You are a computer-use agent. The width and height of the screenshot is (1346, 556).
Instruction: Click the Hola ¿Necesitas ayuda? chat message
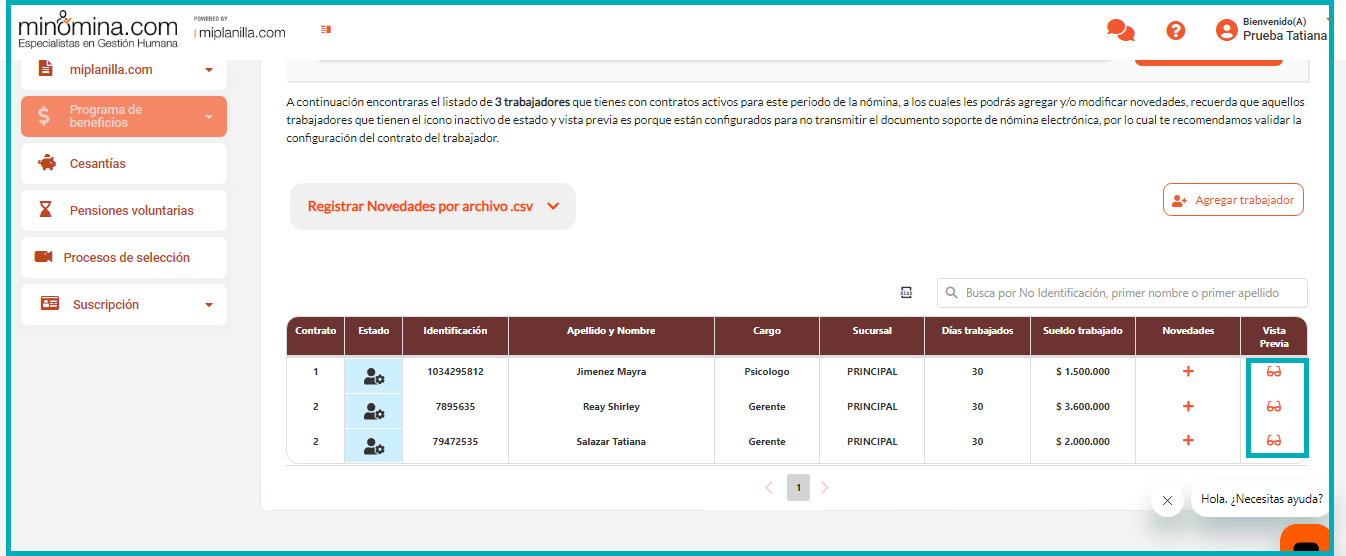click(1261, 499)
